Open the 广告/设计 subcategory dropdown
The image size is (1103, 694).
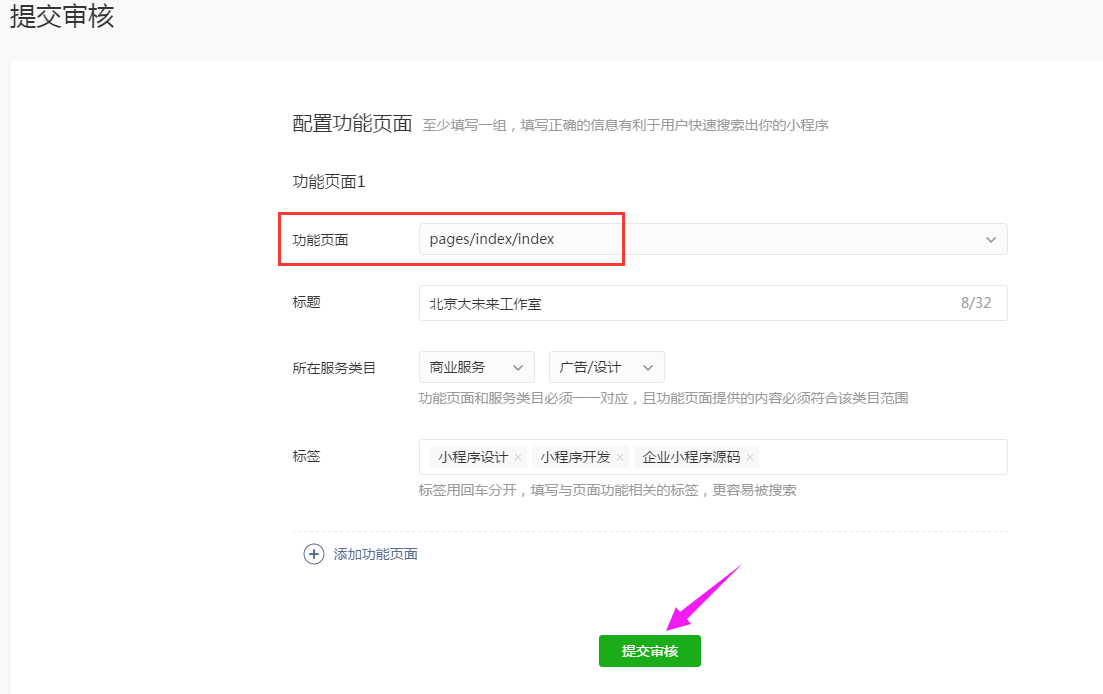point(606,367)
